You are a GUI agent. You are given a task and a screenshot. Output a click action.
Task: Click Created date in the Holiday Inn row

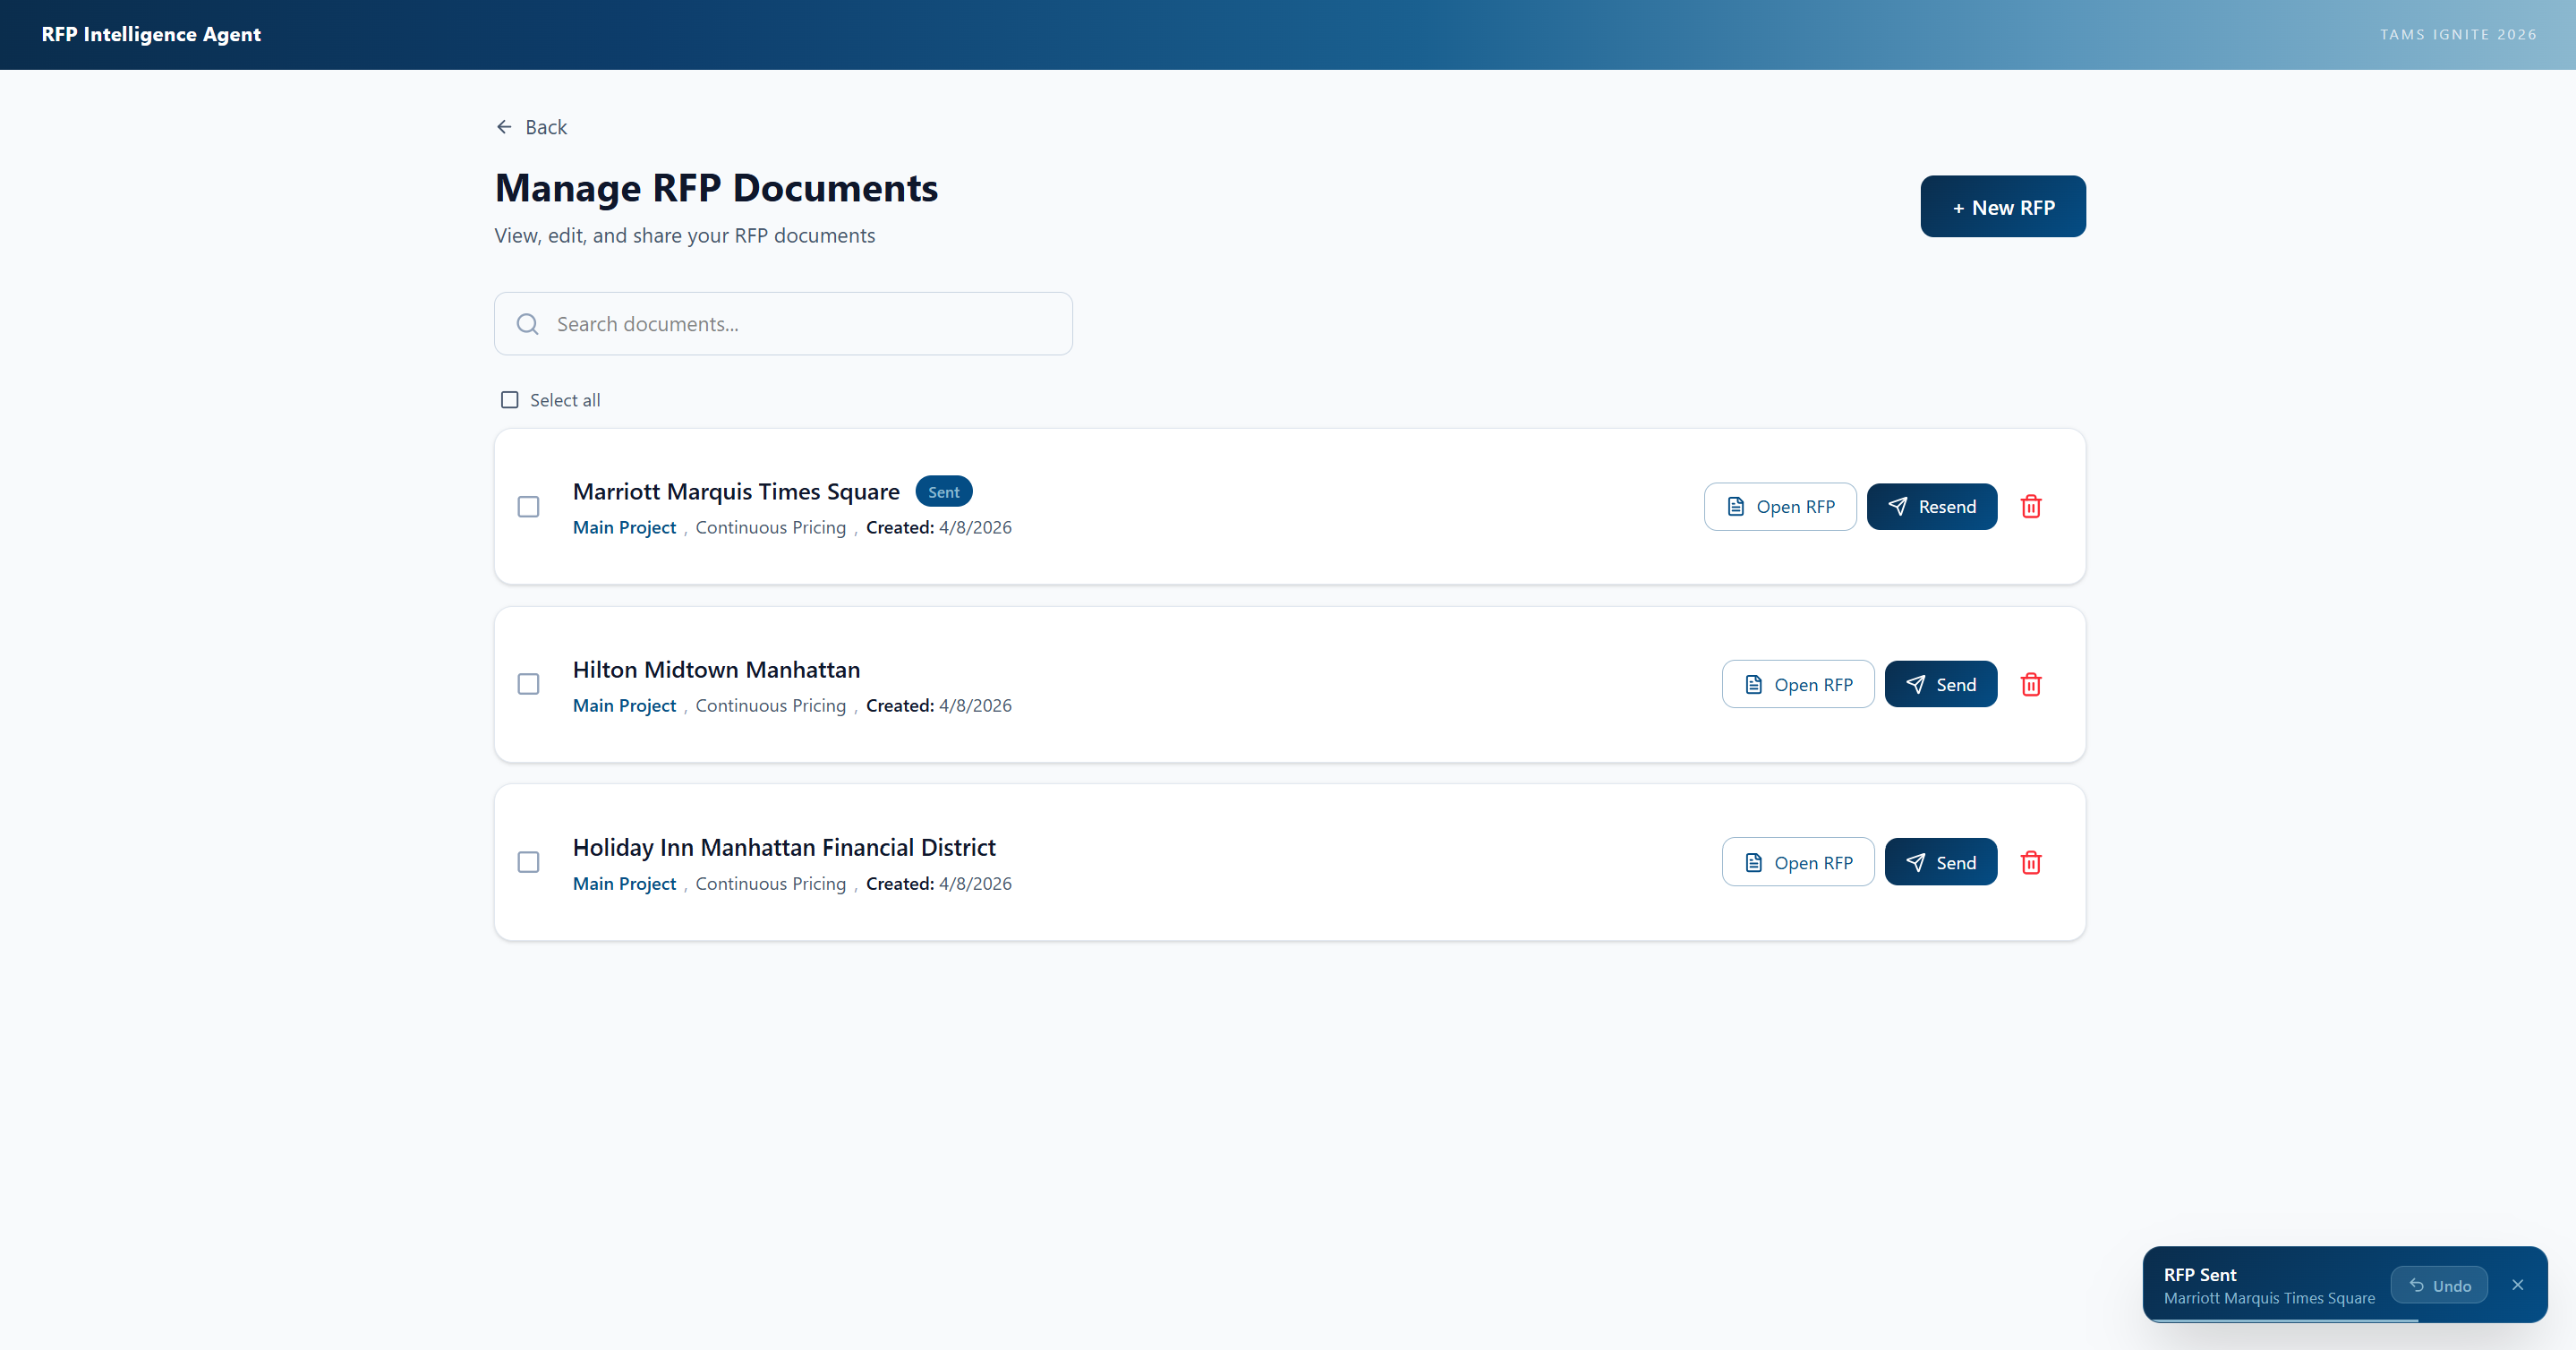click(x=939, y=884)
